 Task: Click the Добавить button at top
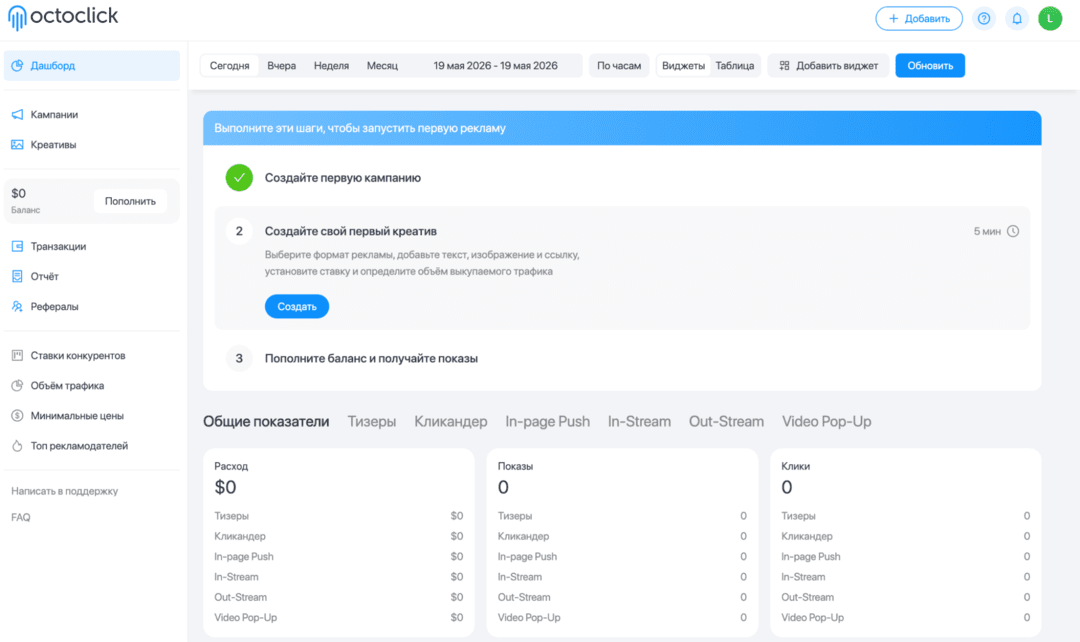(x=919, y=19)
